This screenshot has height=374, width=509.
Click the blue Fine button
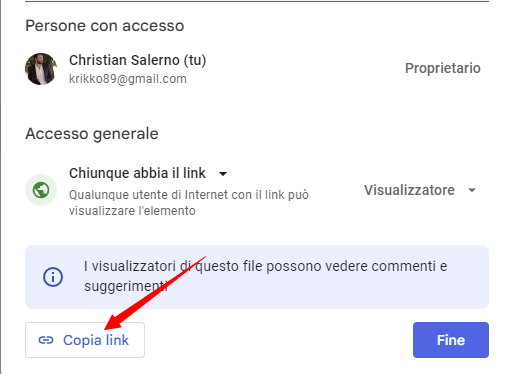click(x=451, y=340)
